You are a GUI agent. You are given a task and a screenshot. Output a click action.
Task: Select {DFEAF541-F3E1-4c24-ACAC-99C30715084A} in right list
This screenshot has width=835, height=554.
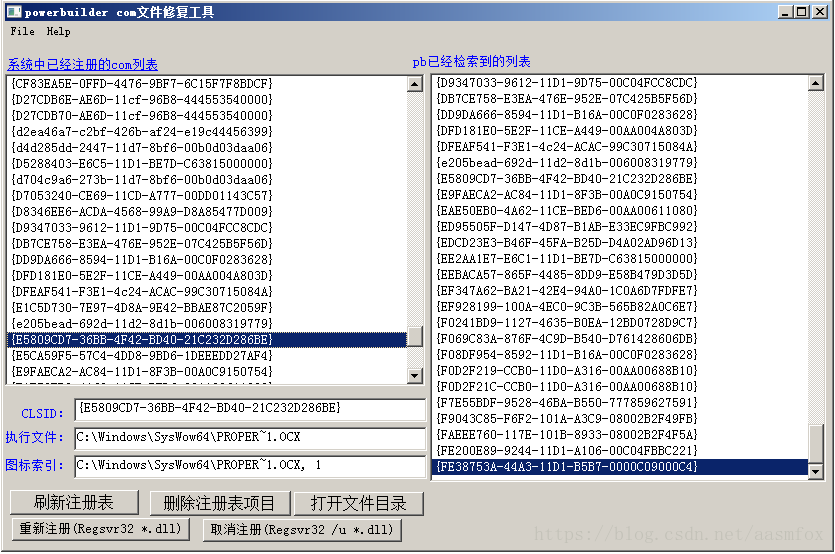click(x=620, y=146)
